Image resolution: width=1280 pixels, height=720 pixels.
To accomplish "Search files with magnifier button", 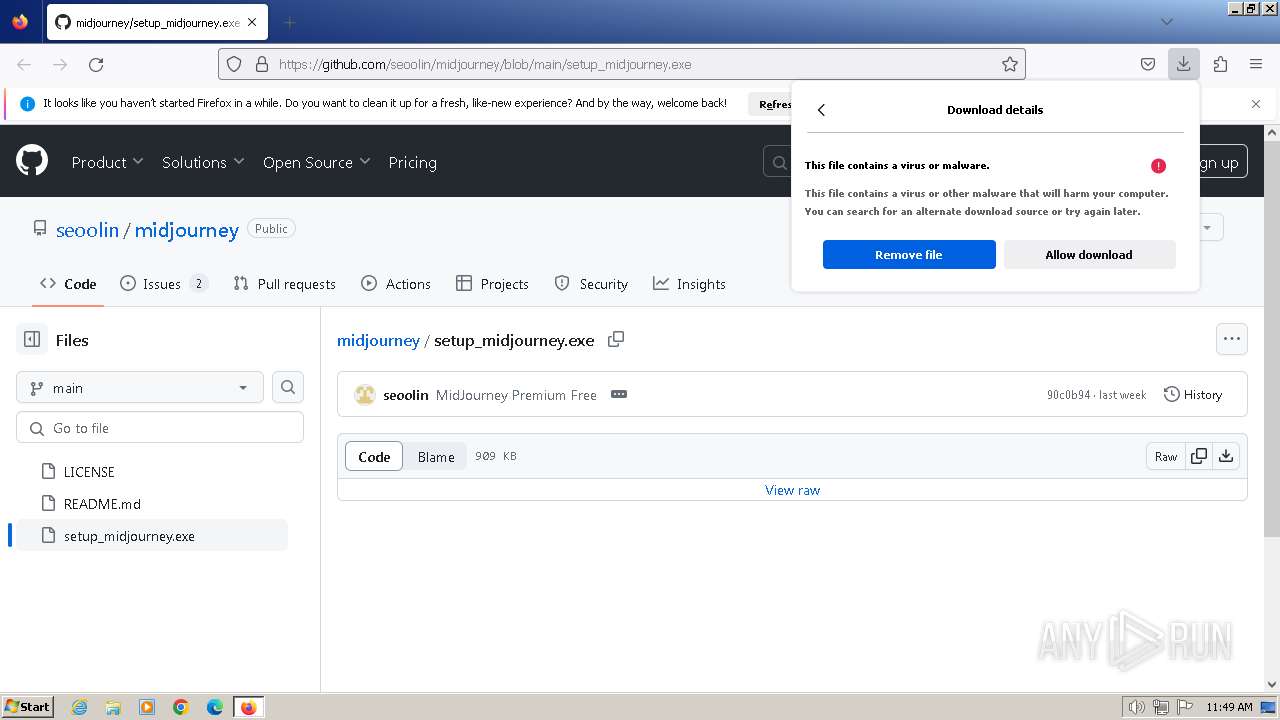I will click(288, 387).
